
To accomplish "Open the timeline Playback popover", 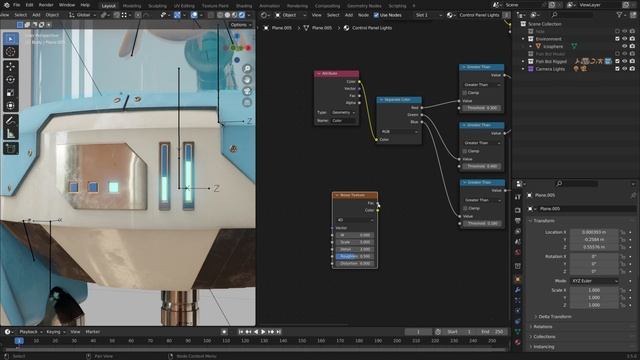I will (31, 332).
